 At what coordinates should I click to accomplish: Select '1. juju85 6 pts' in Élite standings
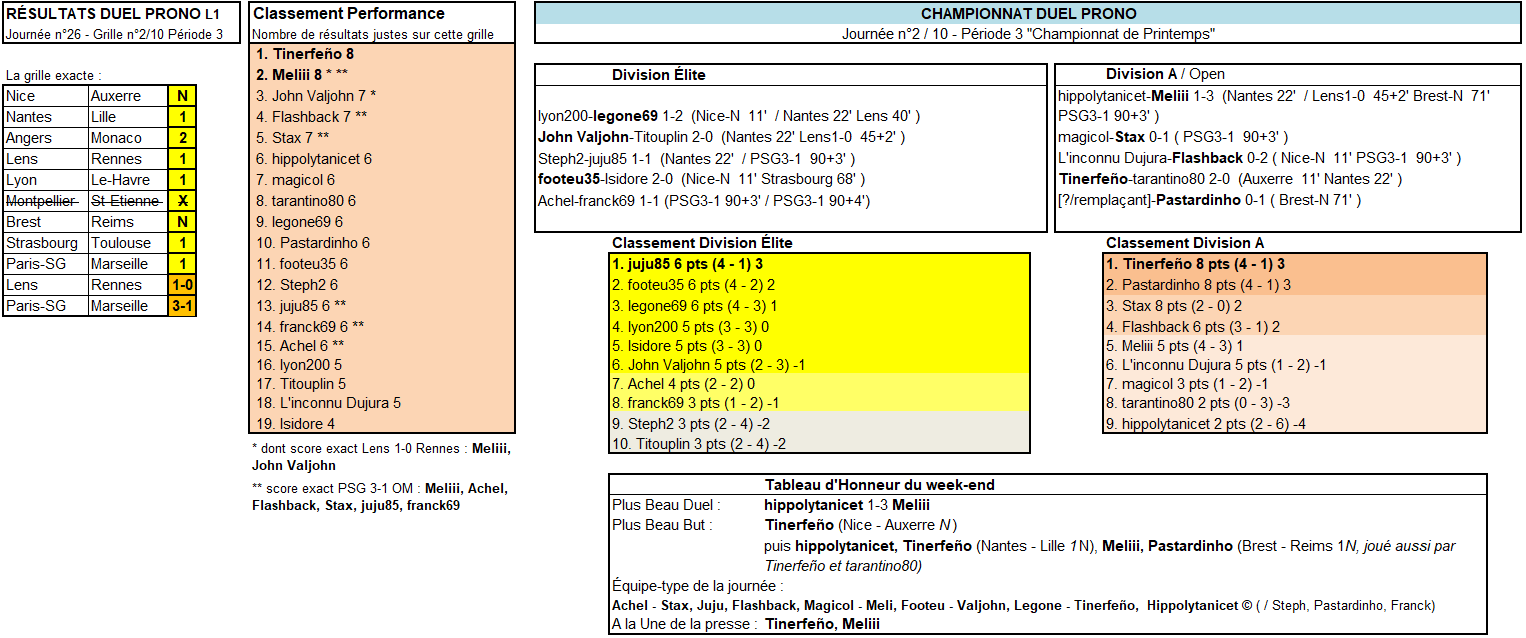[688, 264]
